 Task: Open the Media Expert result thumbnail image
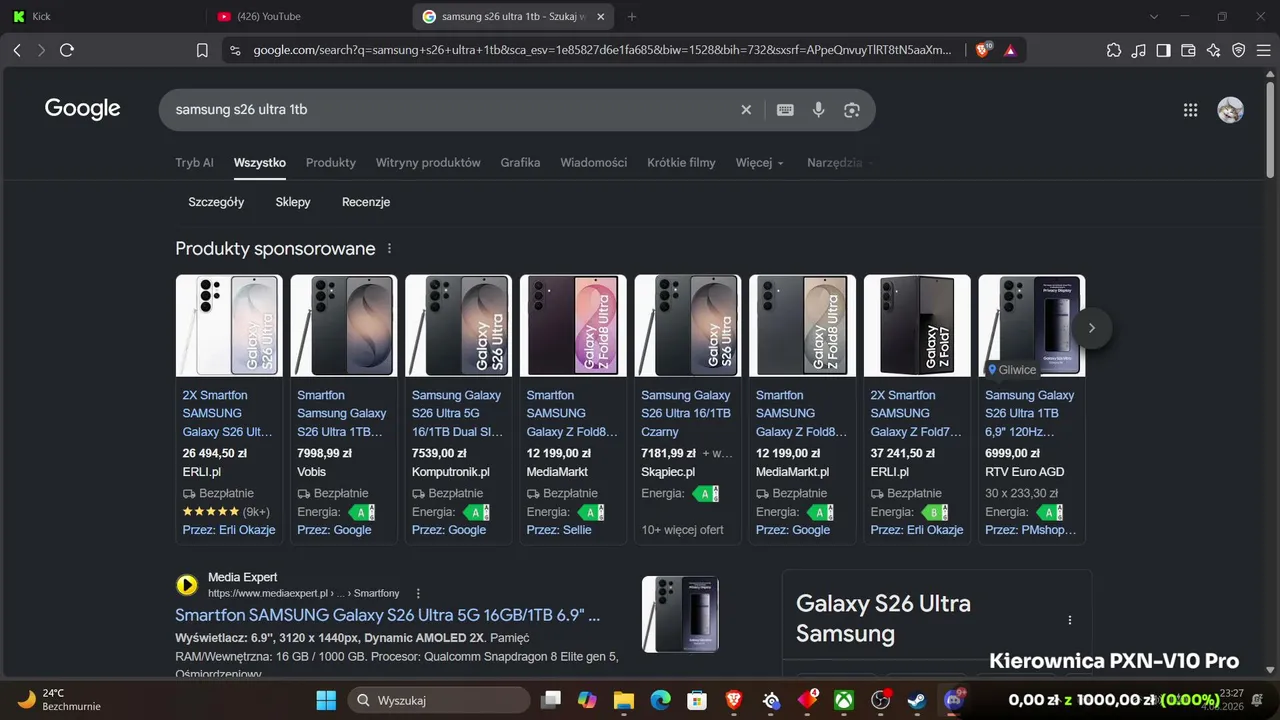[x=680, y=614]
